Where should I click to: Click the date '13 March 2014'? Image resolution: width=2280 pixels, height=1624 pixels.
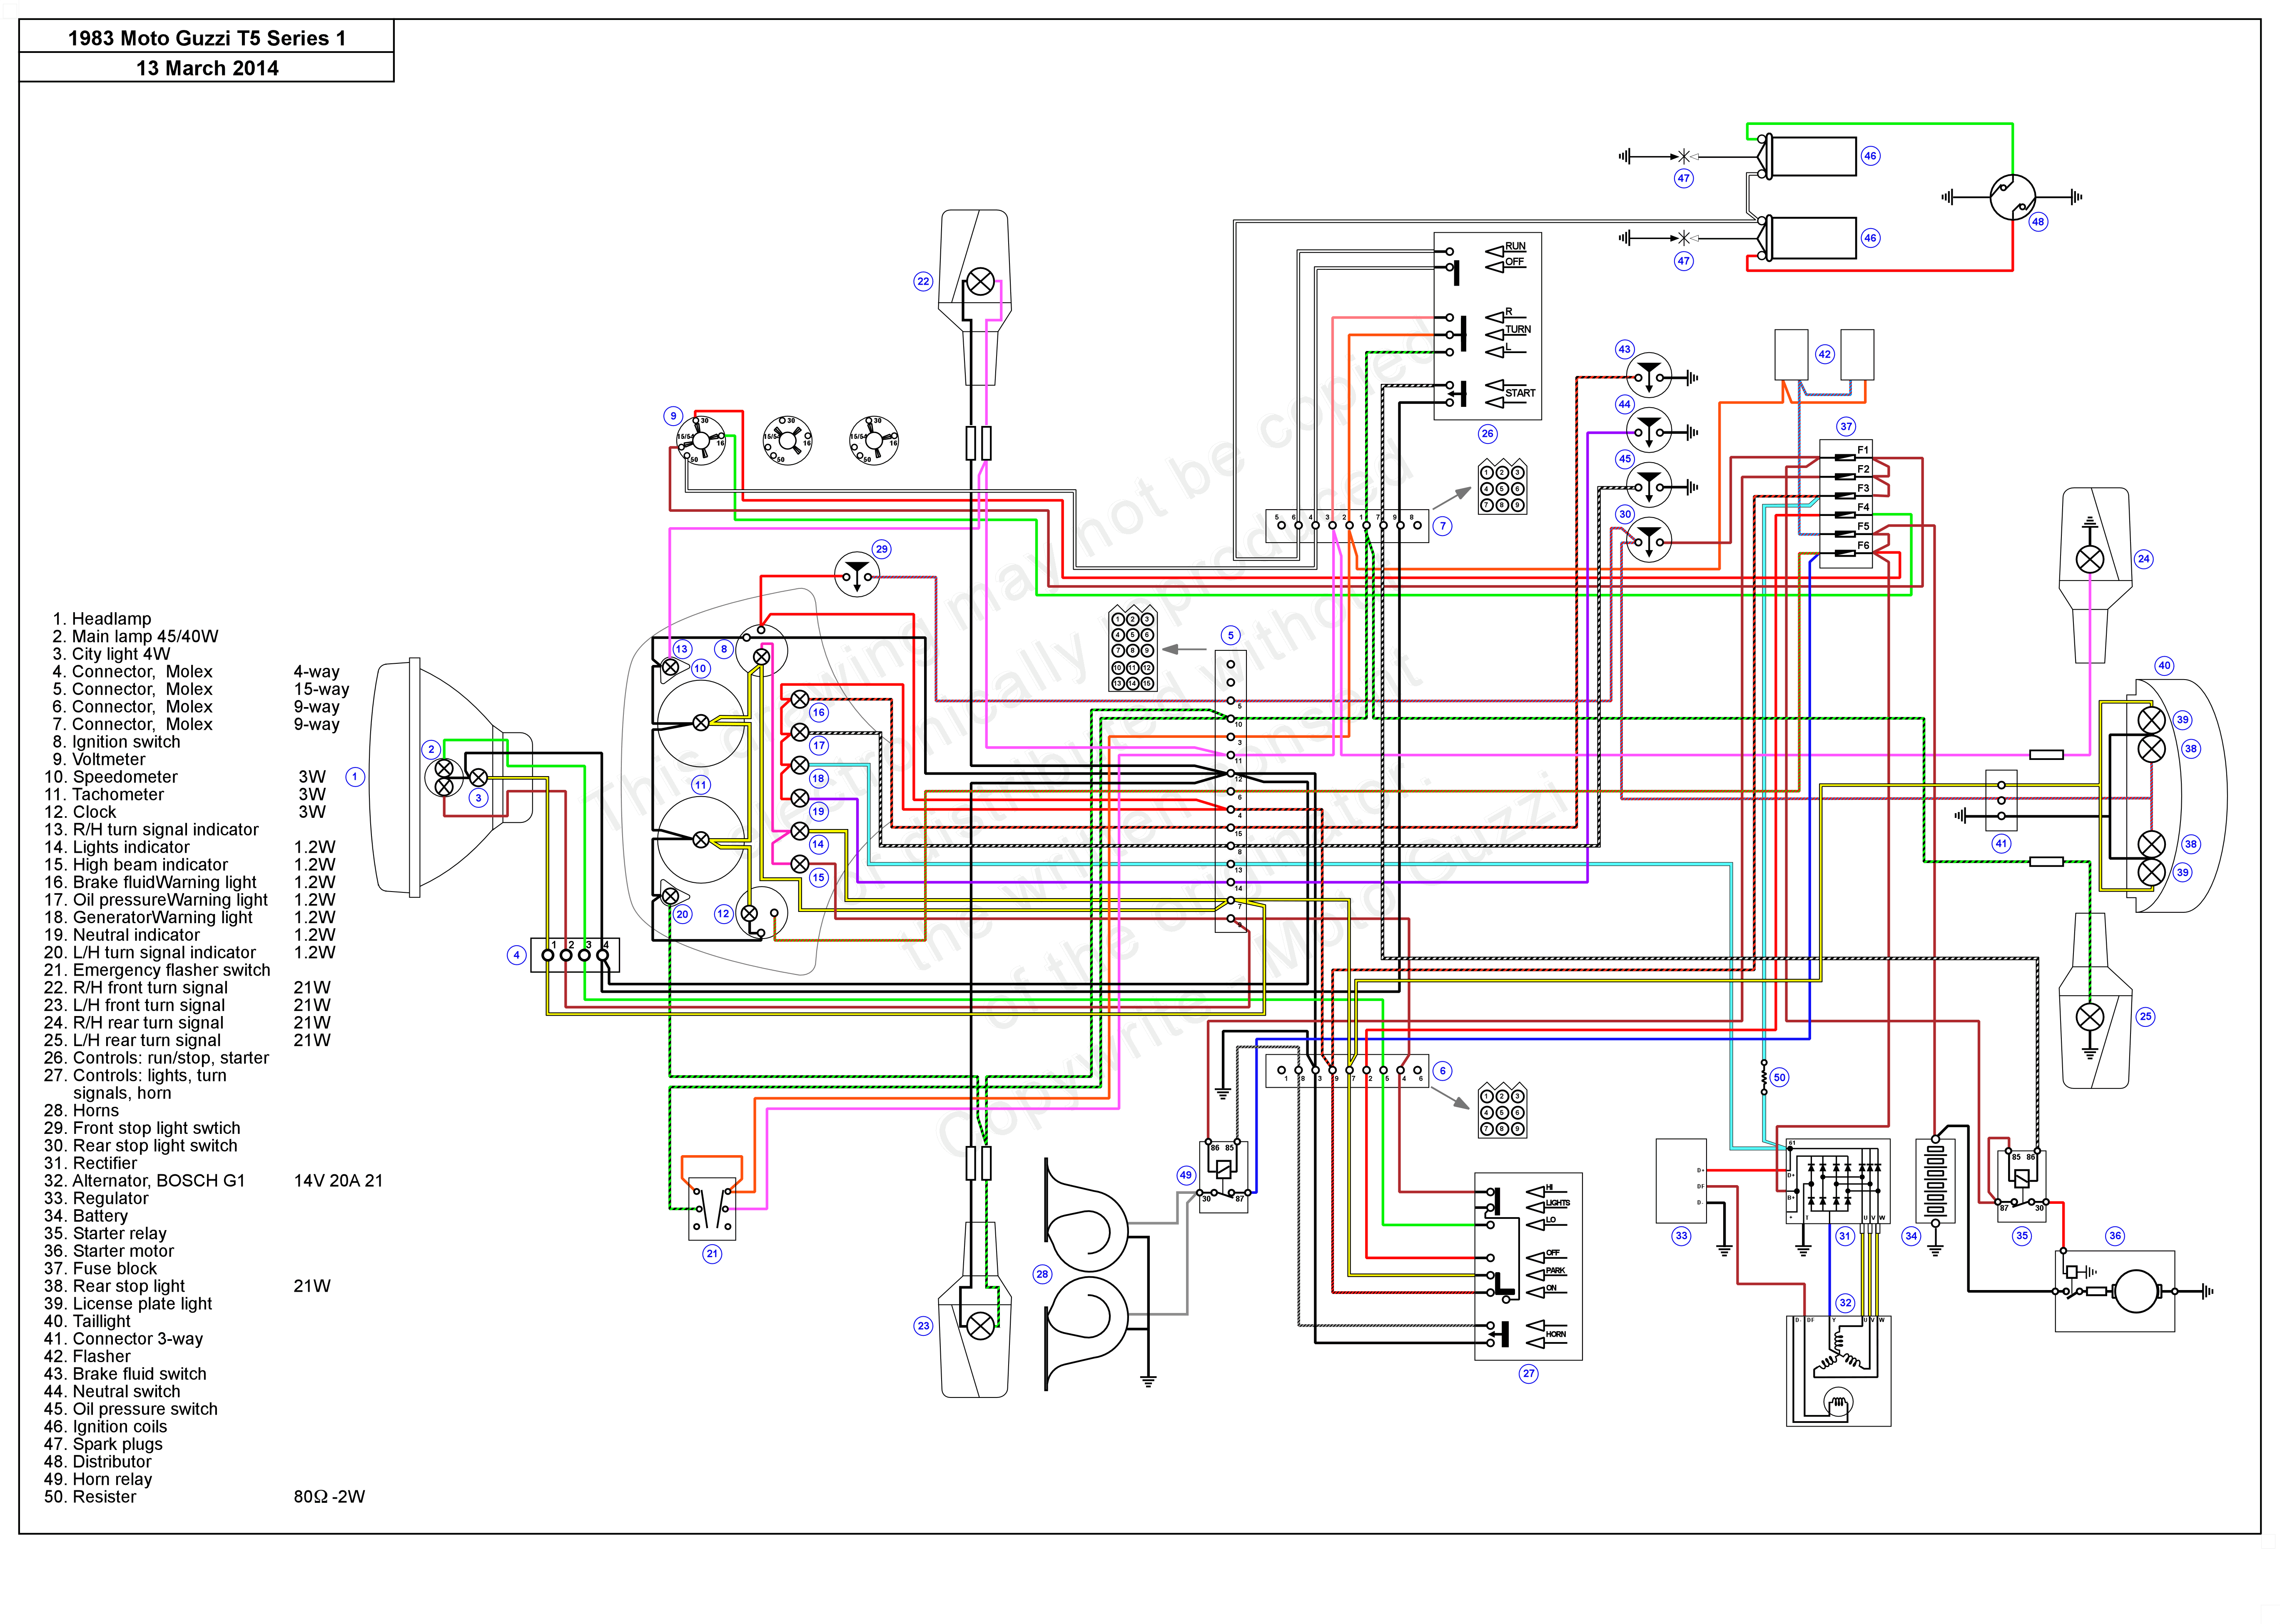(207, 68)
